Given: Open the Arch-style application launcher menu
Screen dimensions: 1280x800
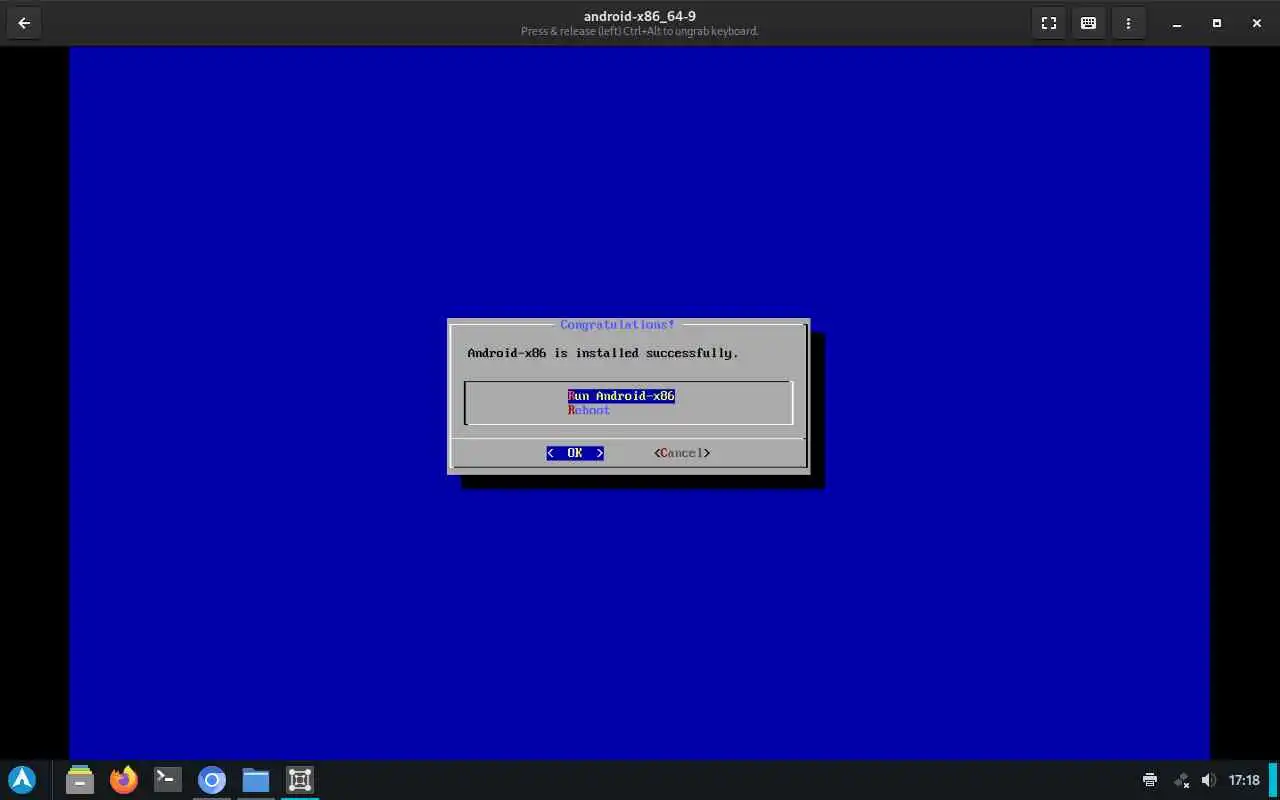Looking at the screenshot, I should [22, 780].
